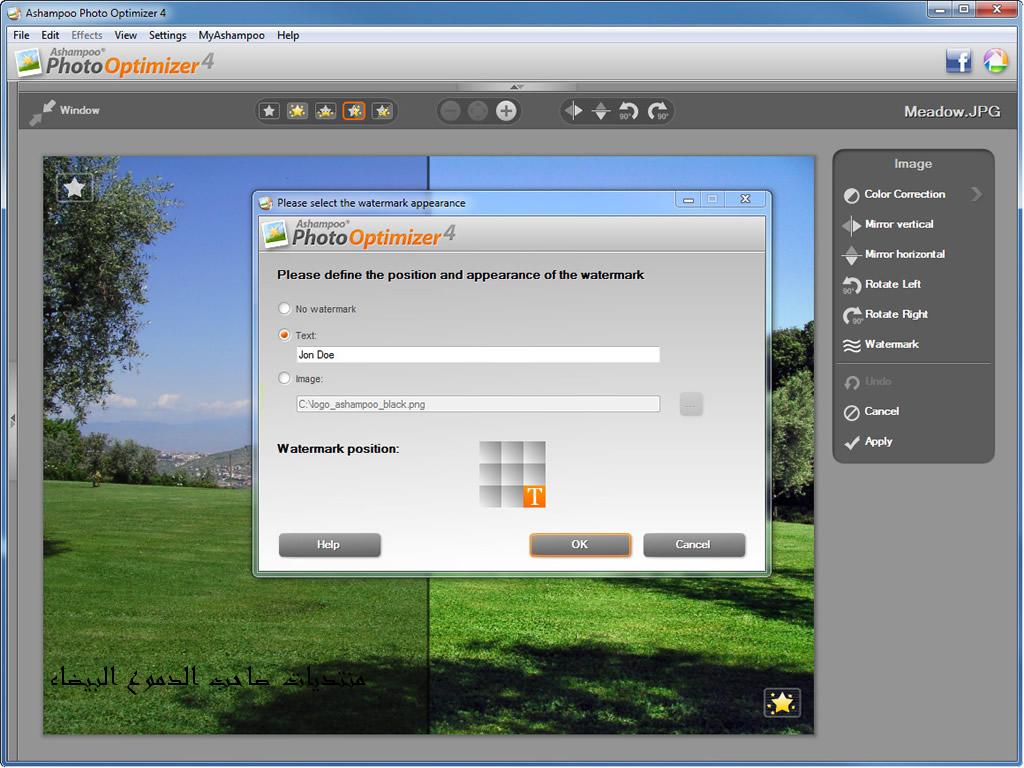
Task: Choose Rotate Left in Image panel
Action: click(893, 284)
